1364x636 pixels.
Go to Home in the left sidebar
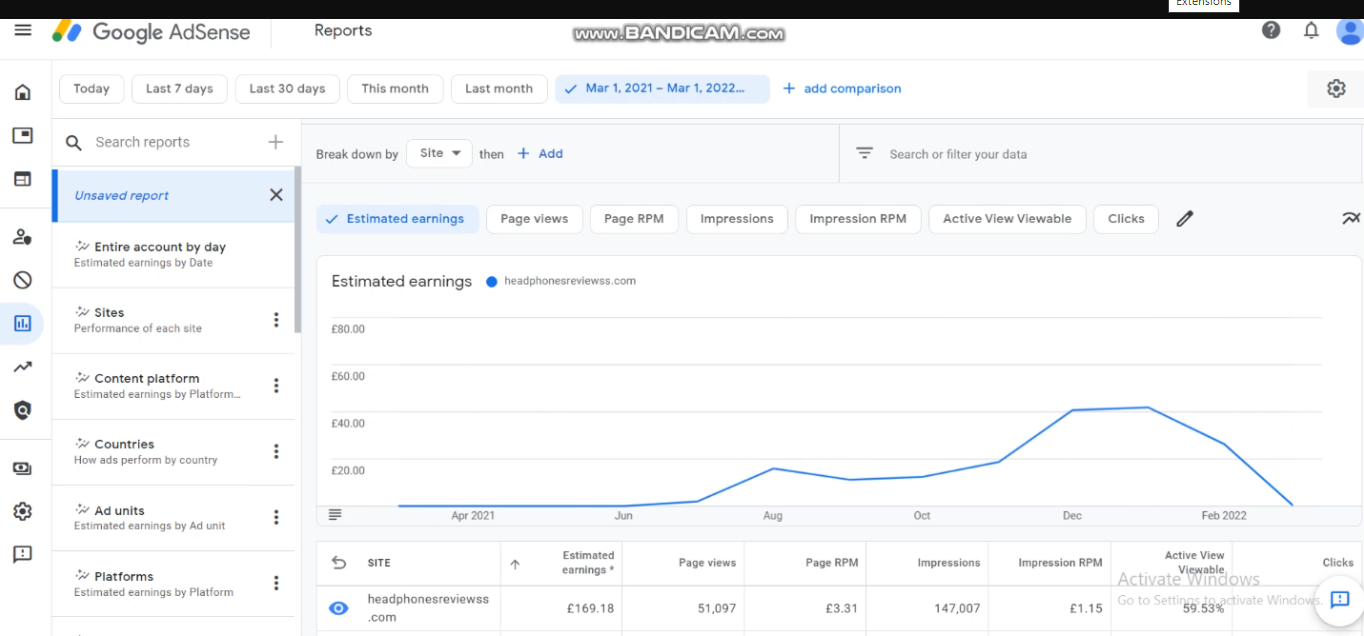point(22,92)
